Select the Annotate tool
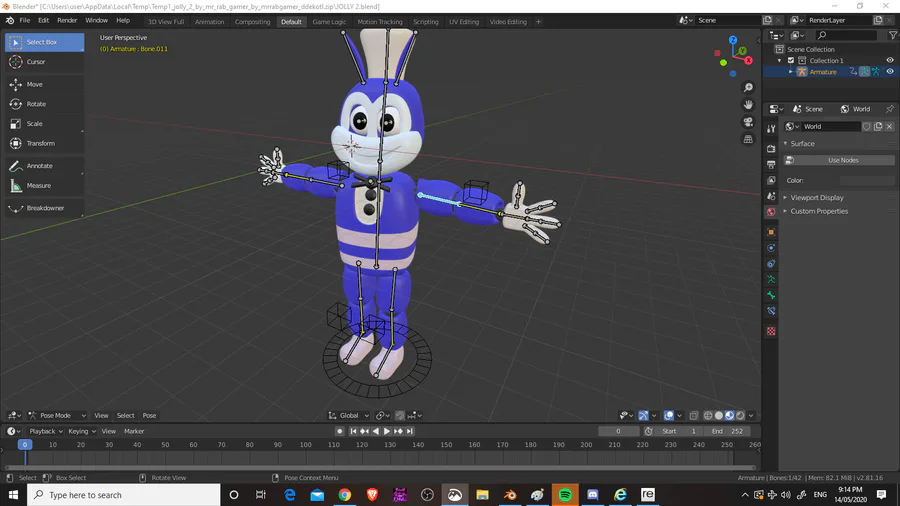Viewport: 900px width, 506px height. pos(44,166)
